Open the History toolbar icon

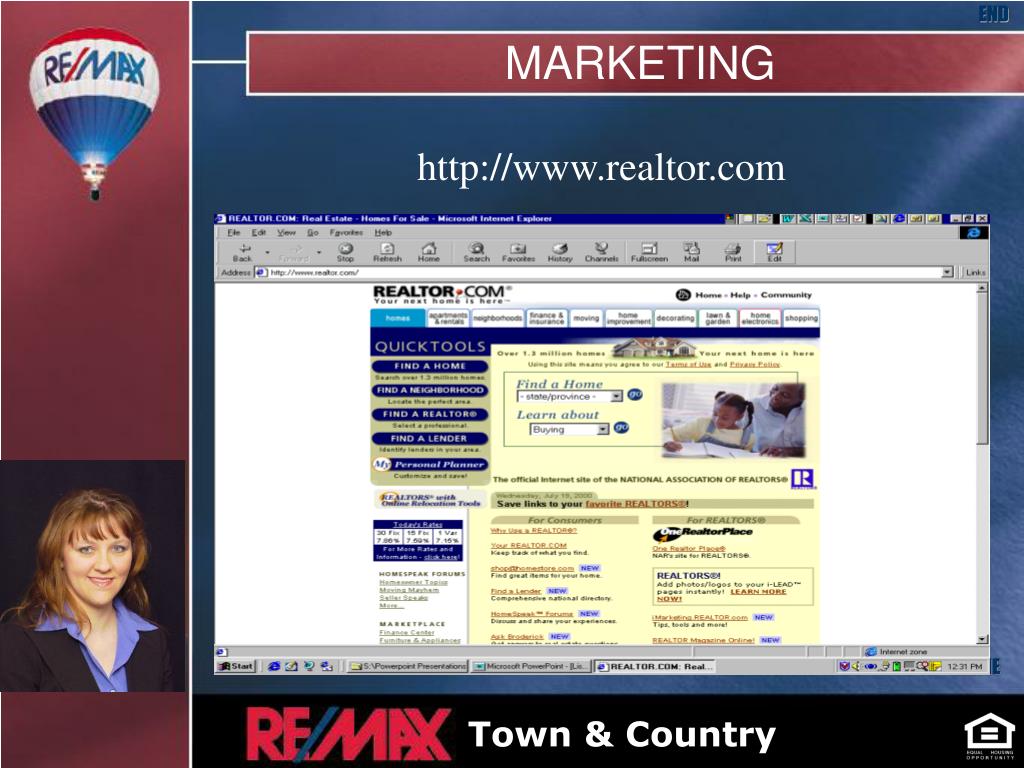coord(560,252)
